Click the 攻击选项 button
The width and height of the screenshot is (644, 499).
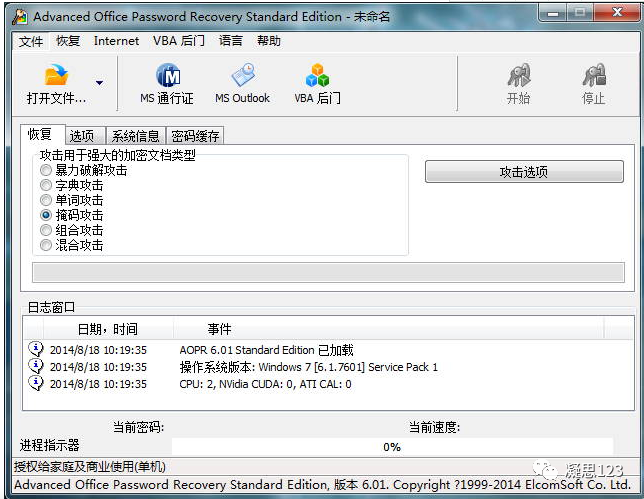click(x=524, y=172)
